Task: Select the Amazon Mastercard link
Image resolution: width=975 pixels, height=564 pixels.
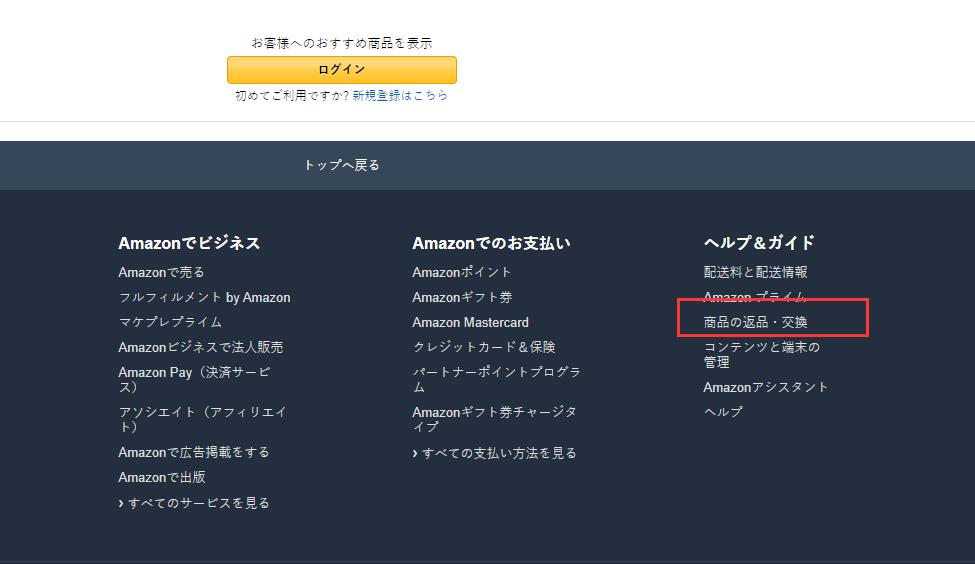Action: [x=470, y=322]
